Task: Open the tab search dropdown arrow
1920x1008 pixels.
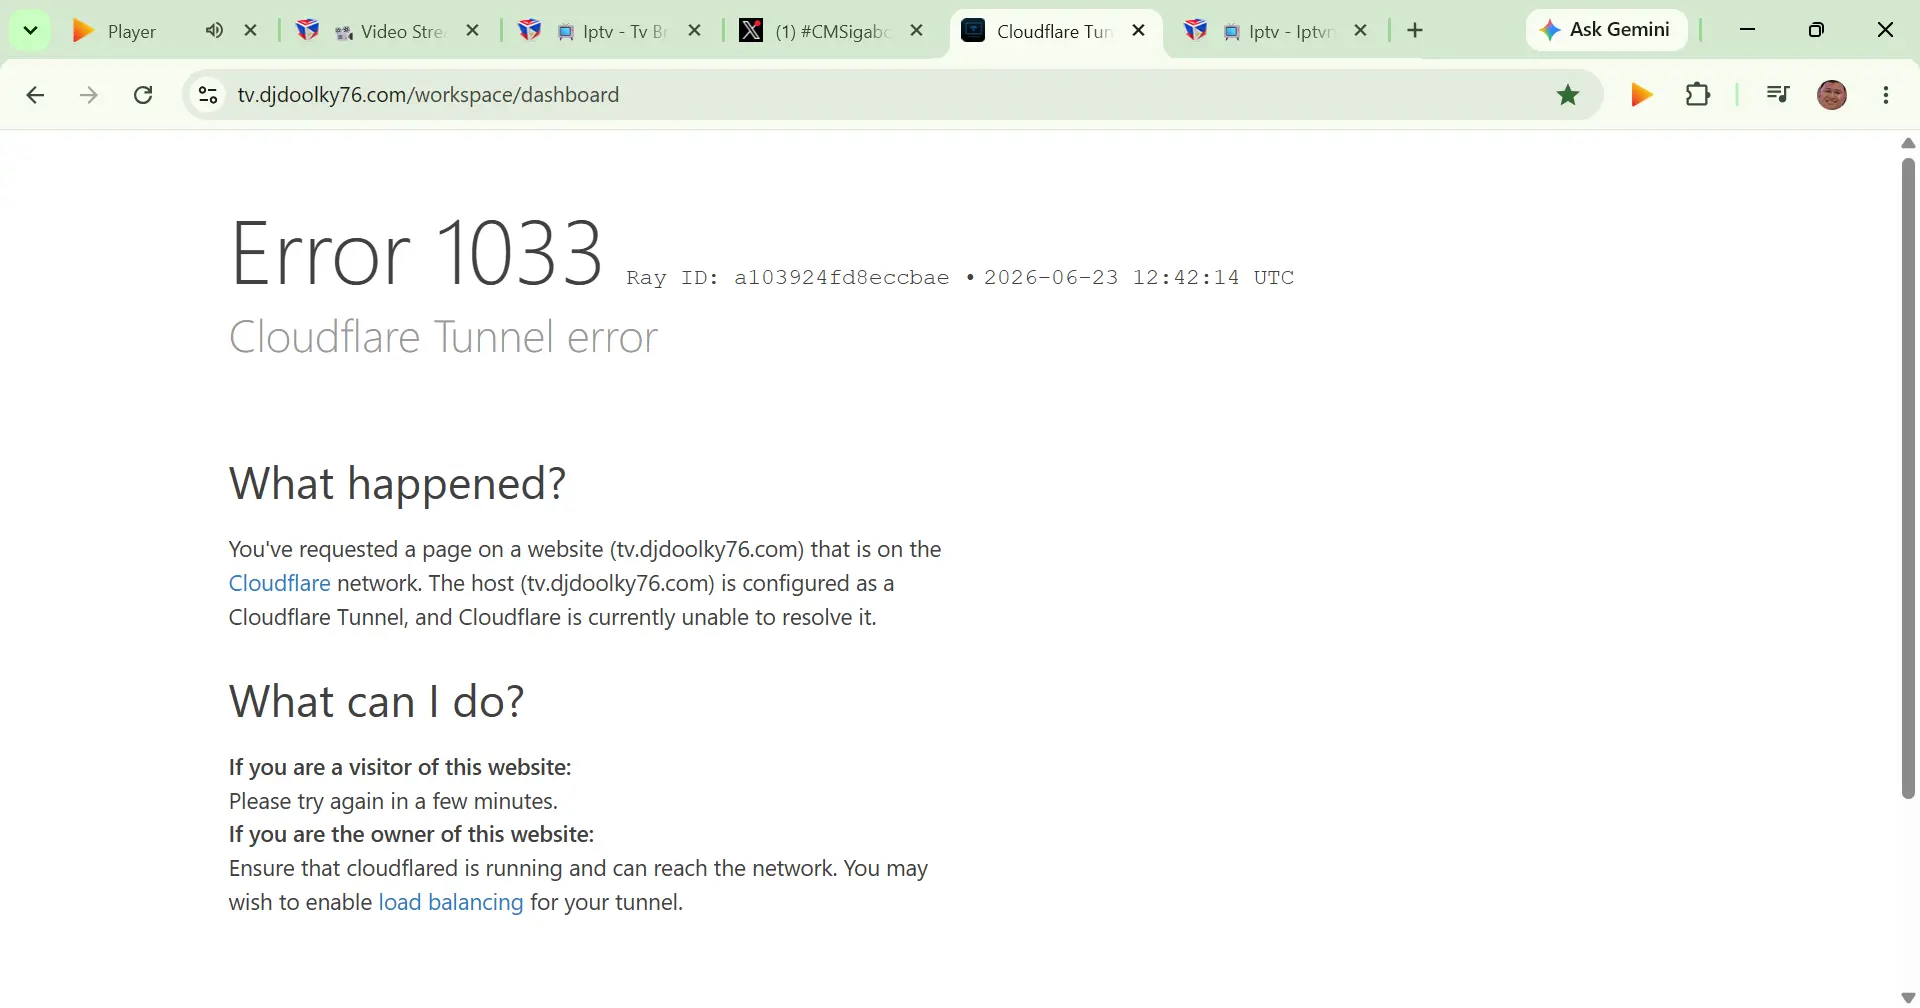Action: pos(30,30)
